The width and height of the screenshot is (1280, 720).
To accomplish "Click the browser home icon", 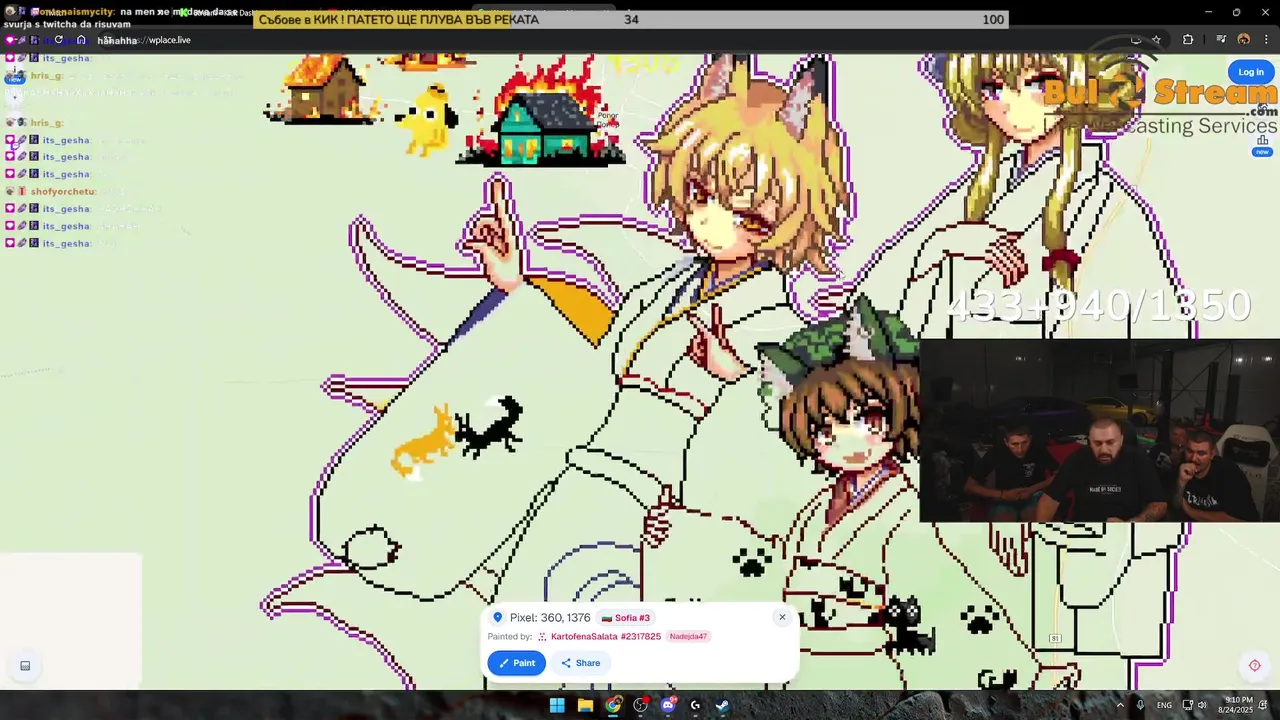I will (81, 40).
